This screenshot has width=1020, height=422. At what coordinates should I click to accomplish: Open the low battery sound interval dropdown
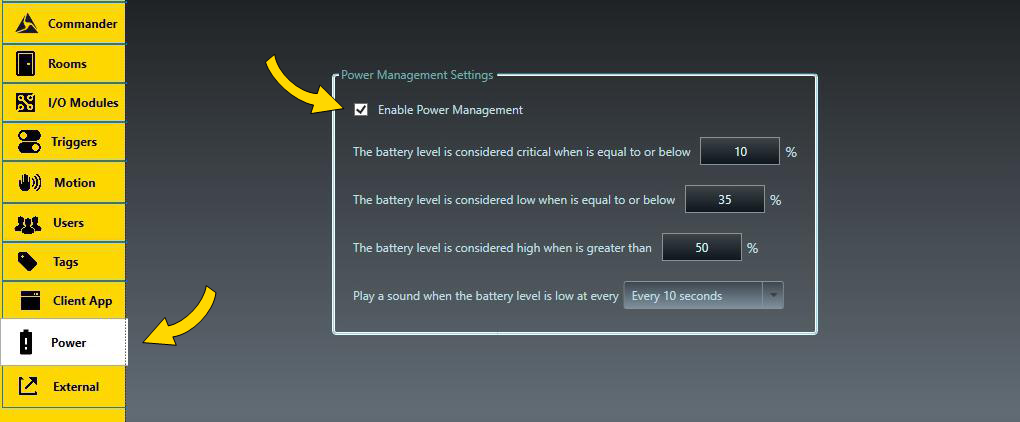[x=703, y=295]
